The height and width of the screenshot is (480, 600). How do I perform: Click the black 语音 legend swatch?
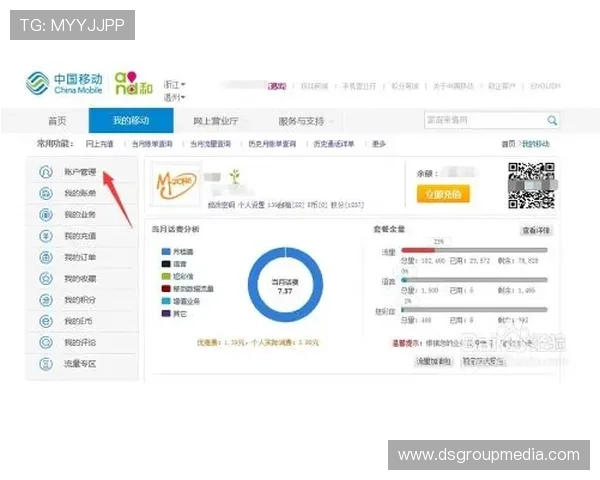[166, 264]
